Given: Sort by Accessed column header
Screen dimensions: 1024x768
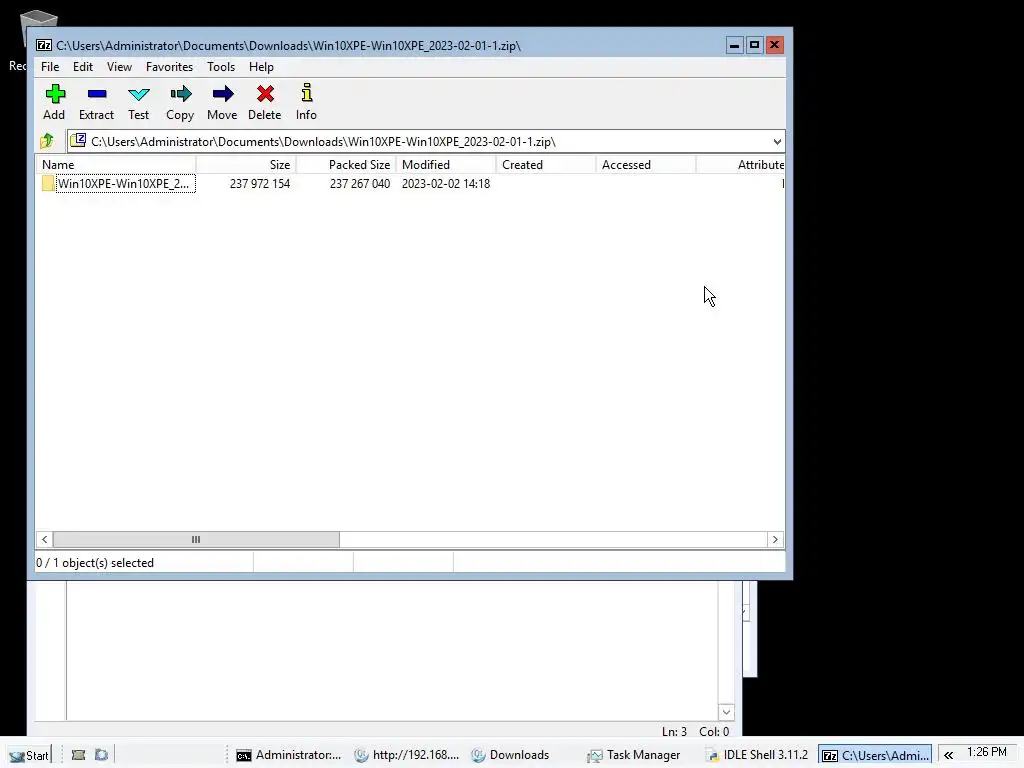Looking at the screenshot, I should click(x=646, y=165).
